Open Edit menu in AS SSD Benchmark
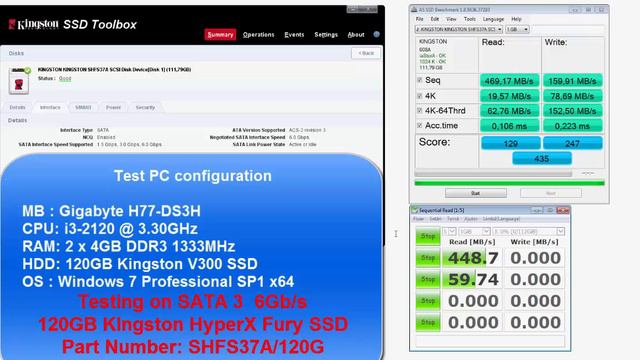 coord(435,19)
